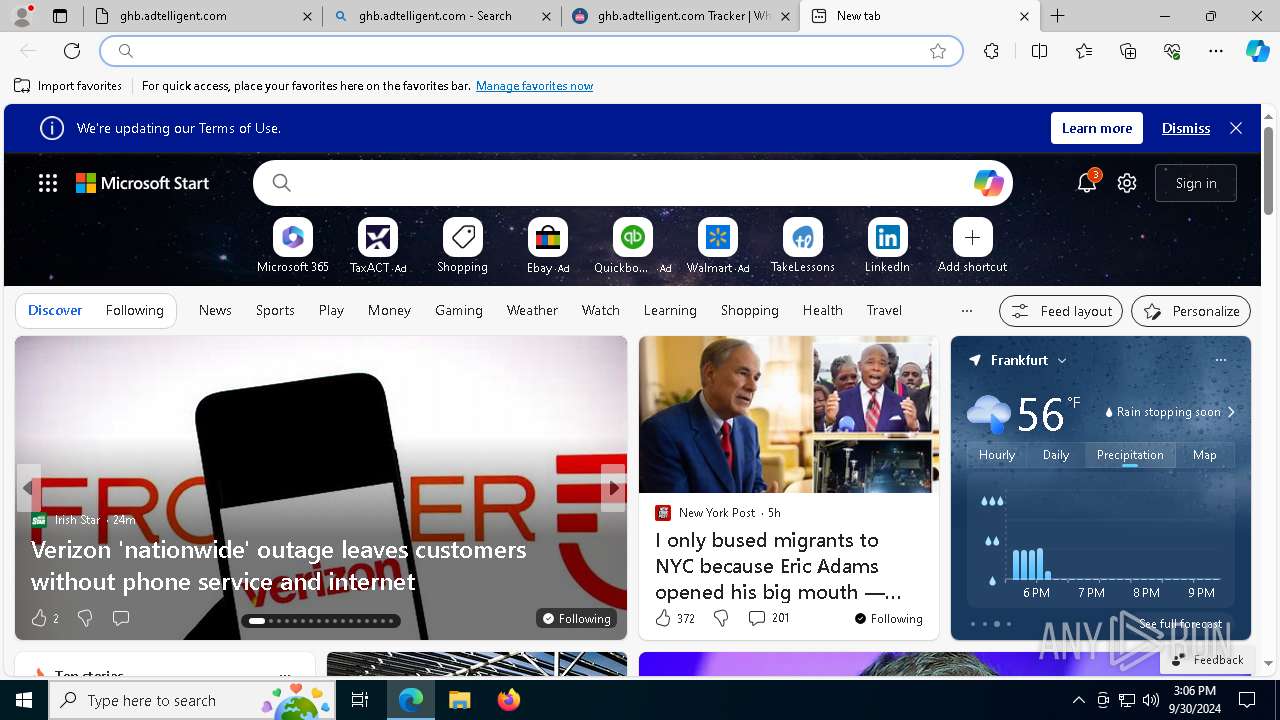Viewport: 1280px width, 720px height.
Task: Open browser Favorites star-list icon
Action: (x=1084, y=51)
